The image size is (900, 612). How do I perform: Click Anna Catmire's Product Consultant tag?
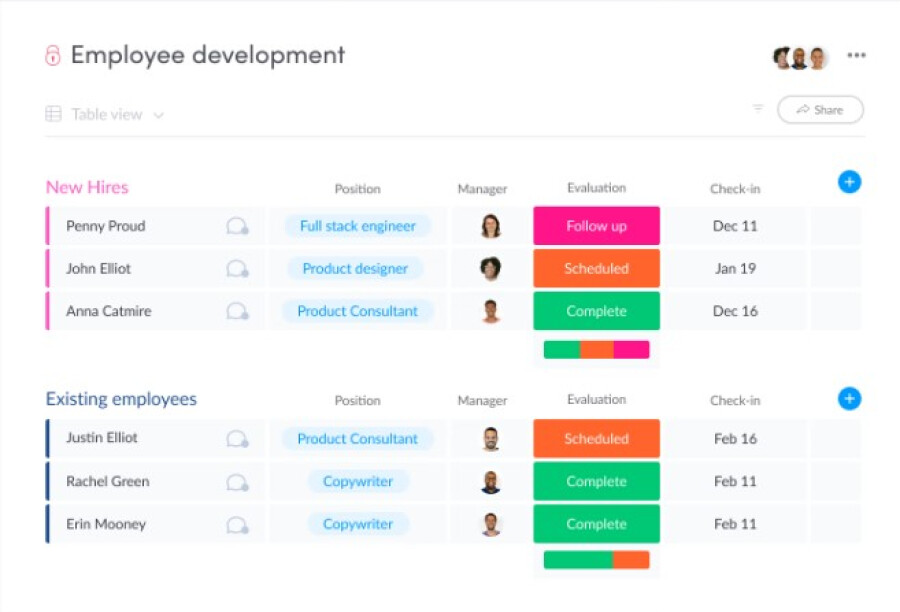point(358,311)
